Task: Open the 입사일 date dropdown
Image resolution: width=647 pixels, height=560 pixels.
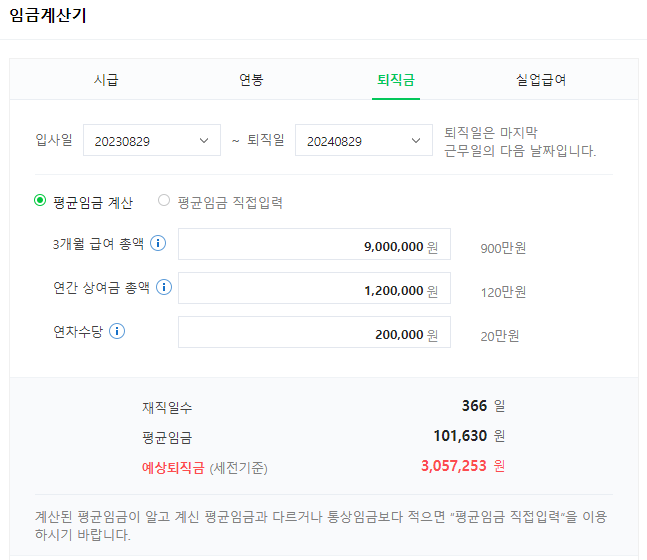Action: [152, 140]
